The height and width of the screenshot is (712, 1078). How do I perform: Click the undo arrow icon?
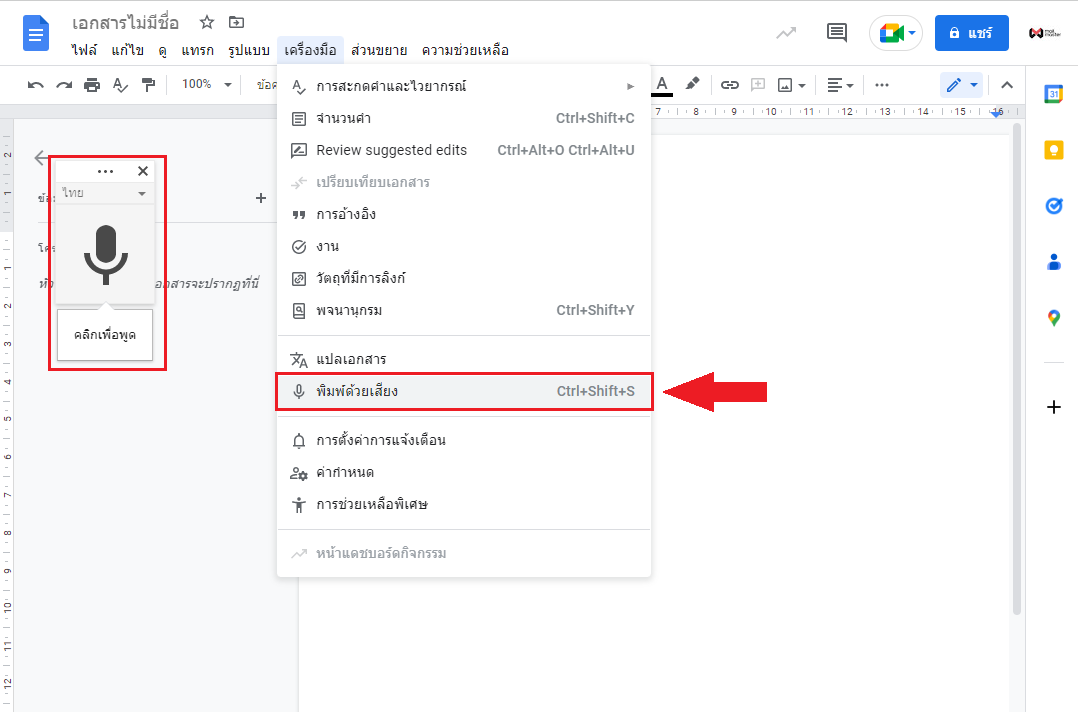click(36, 85)
